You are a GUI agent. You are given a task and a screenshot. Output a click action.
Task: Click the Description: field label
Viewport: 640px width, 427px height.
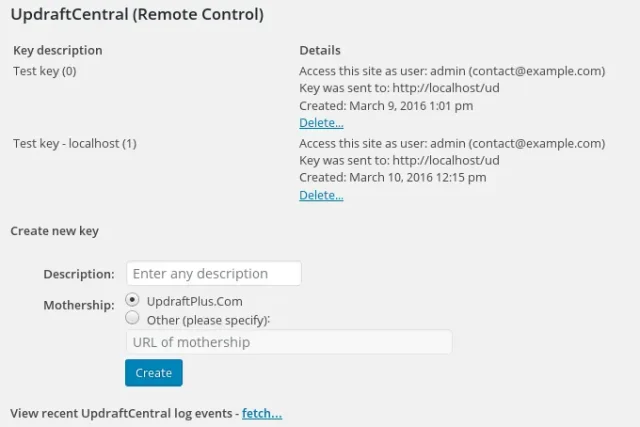tap(79, 274)
